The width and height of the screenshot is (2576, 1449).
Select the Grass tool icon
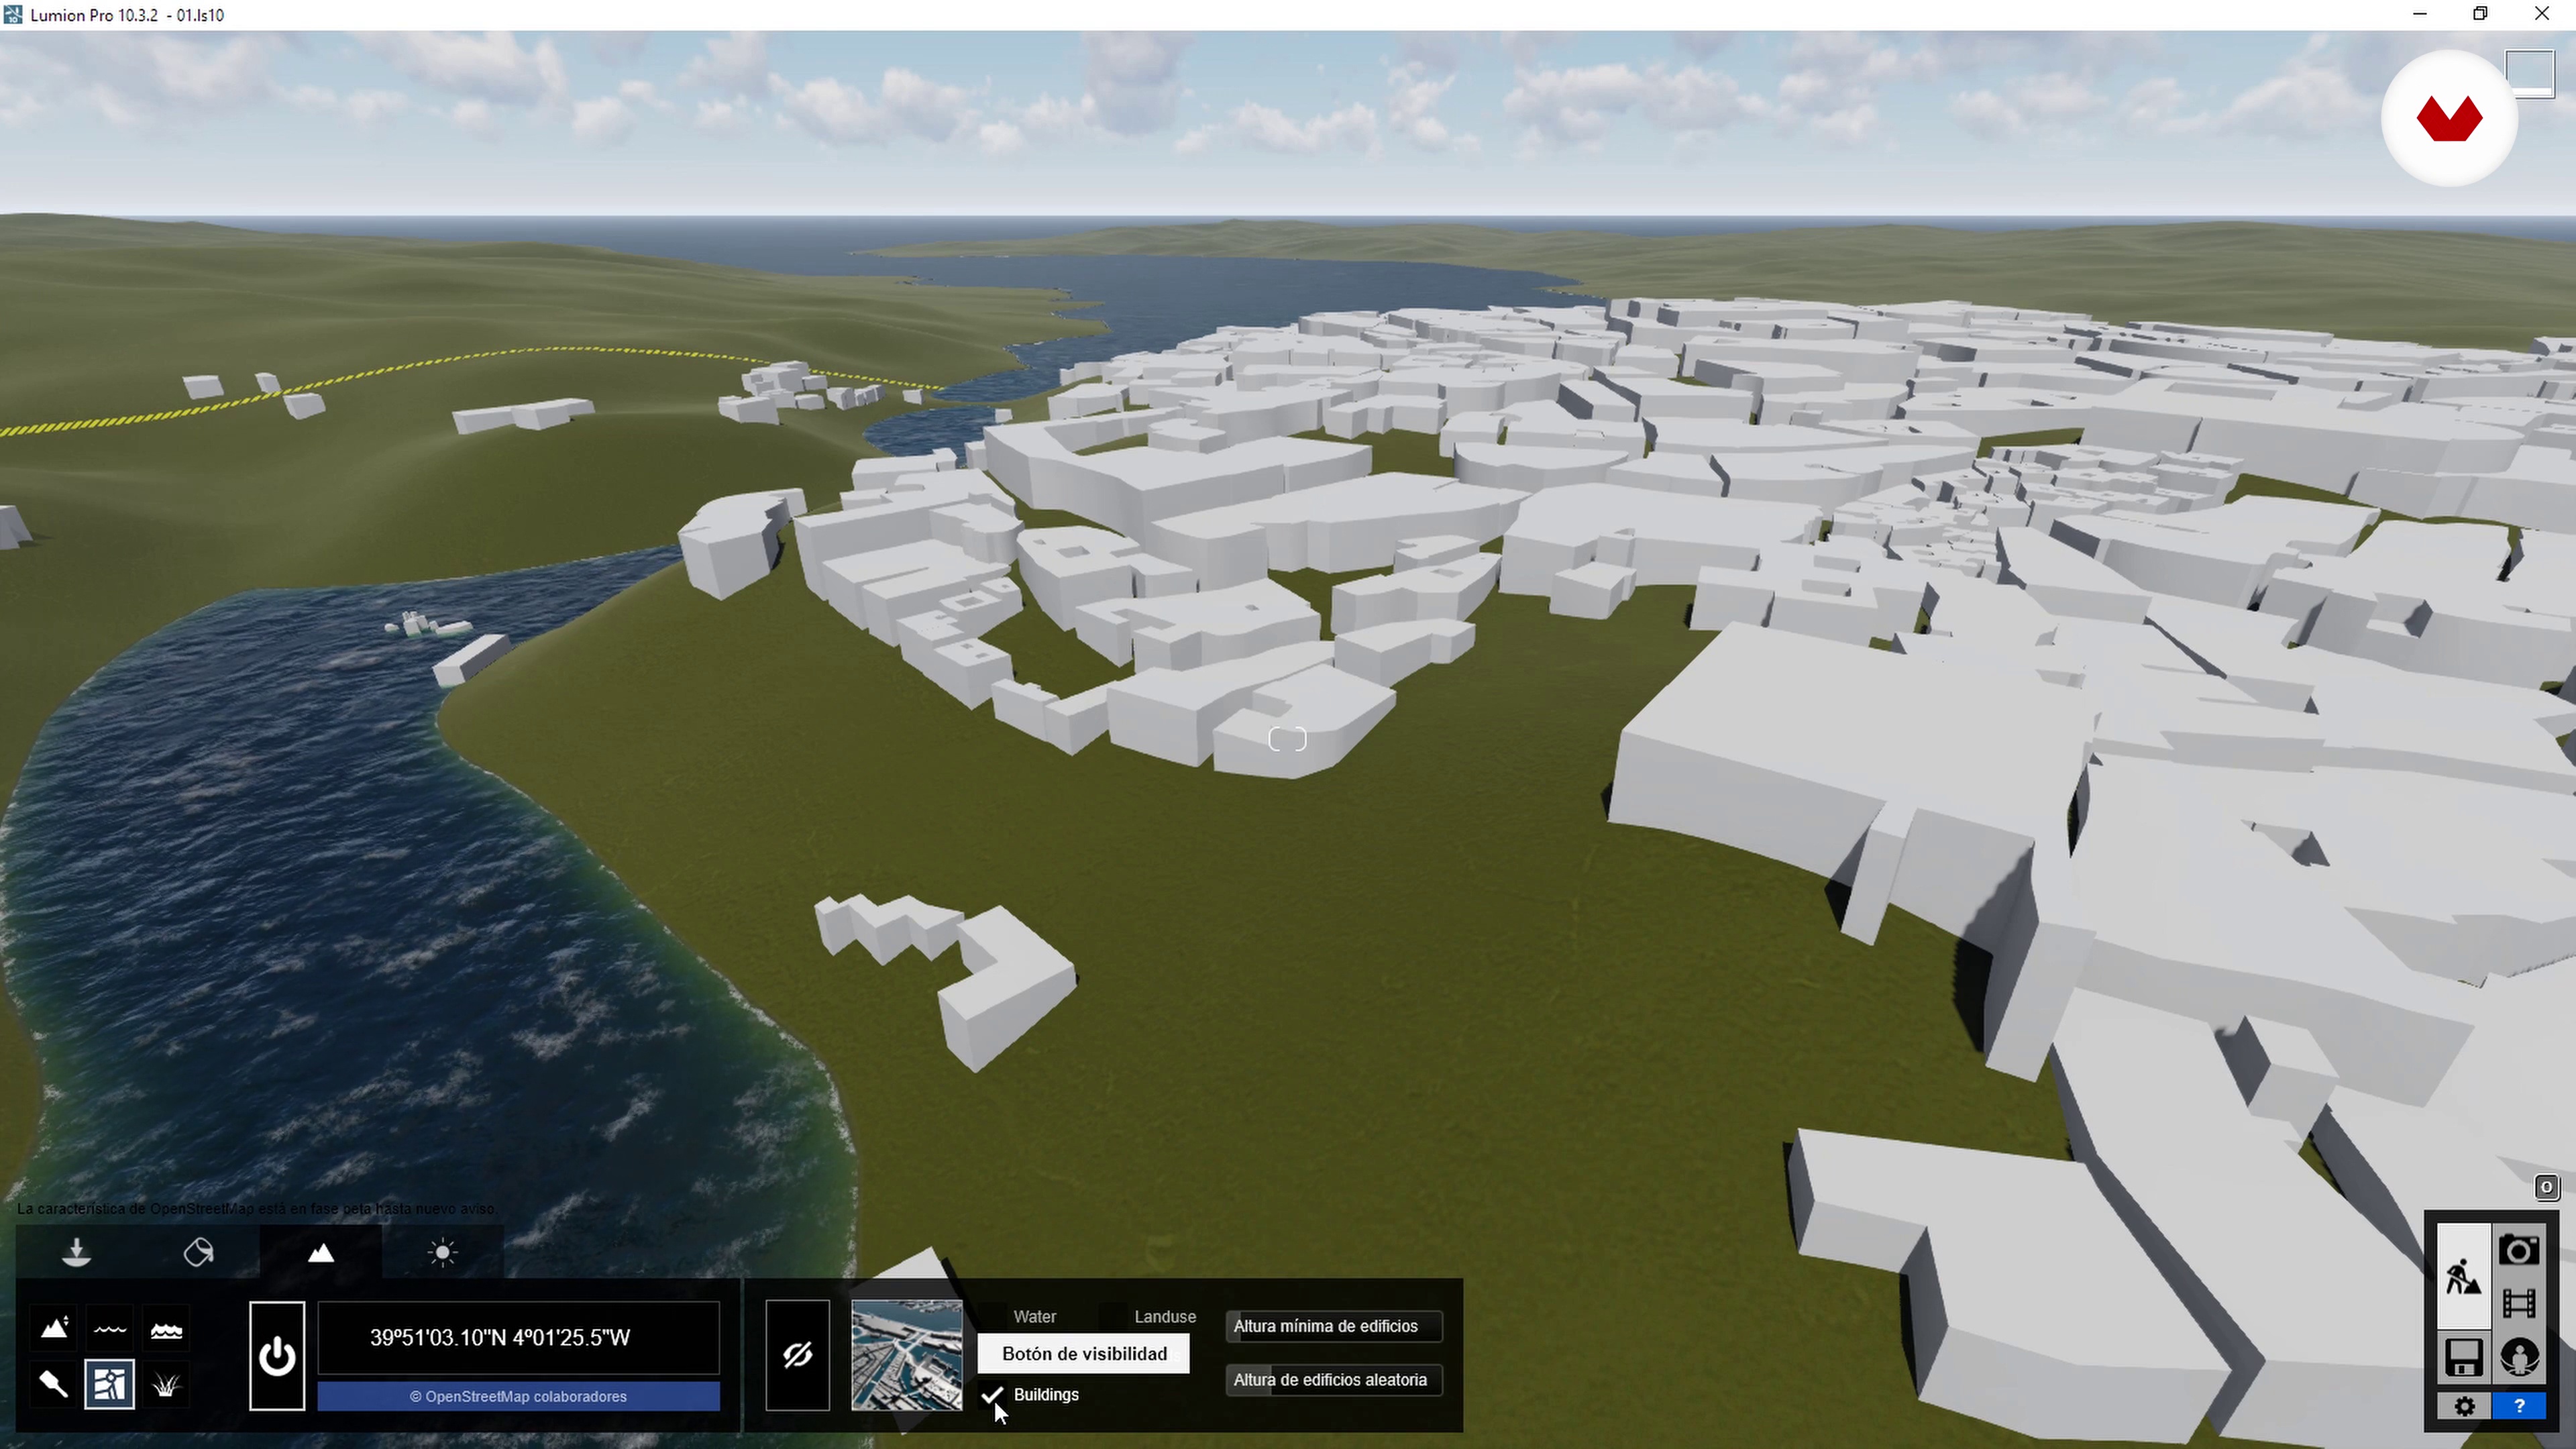166,1385
